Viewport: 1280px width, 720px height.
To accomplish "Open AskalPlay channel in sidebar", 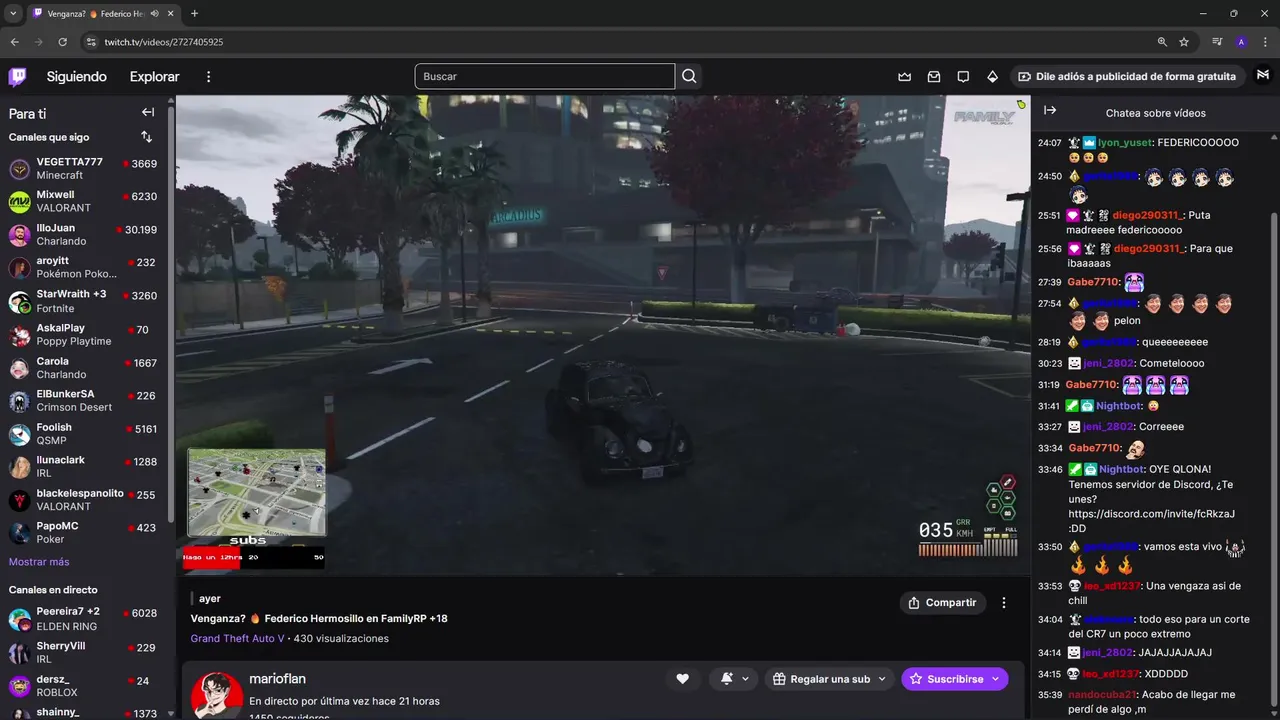I will click(83, 334).
